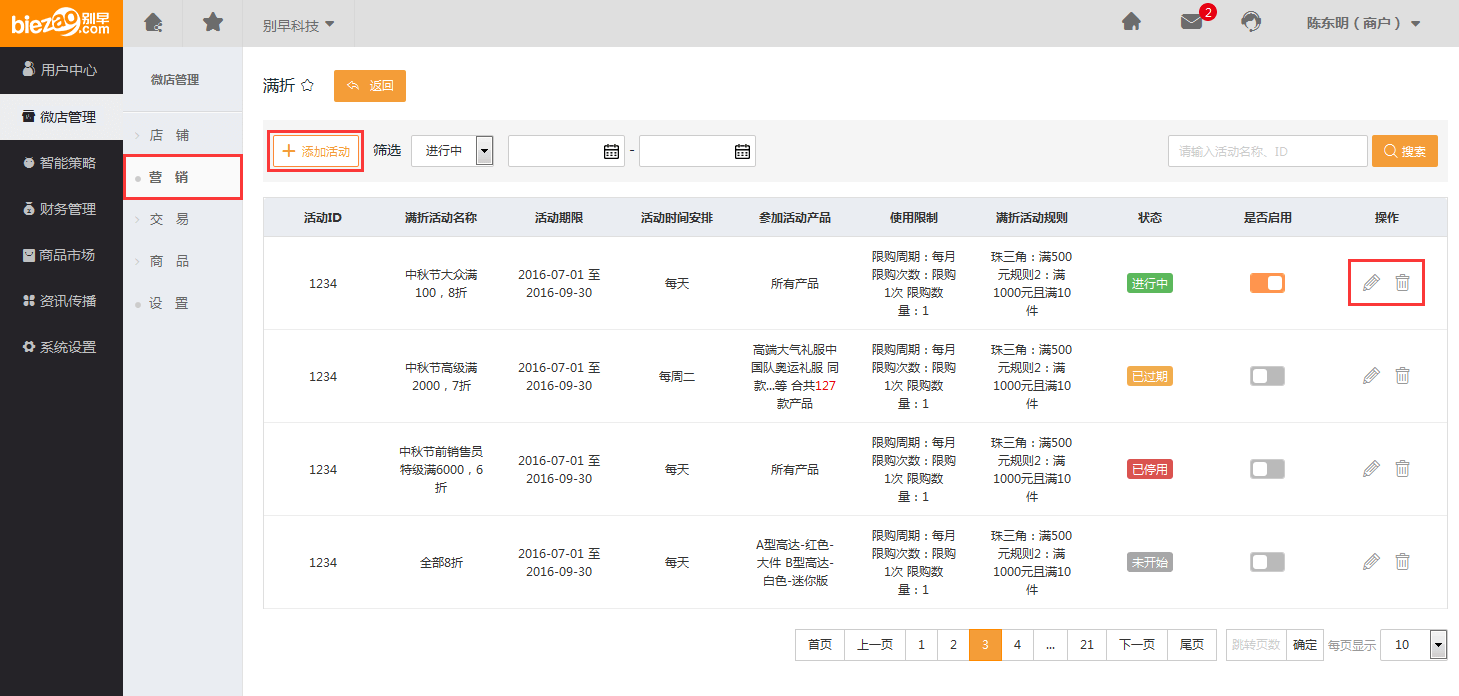Disable the 中秋节大众满100，8折 activity toggle
Viewport: 1459px width, 696px height.
pyautogui.click(x=1267, y=283)
